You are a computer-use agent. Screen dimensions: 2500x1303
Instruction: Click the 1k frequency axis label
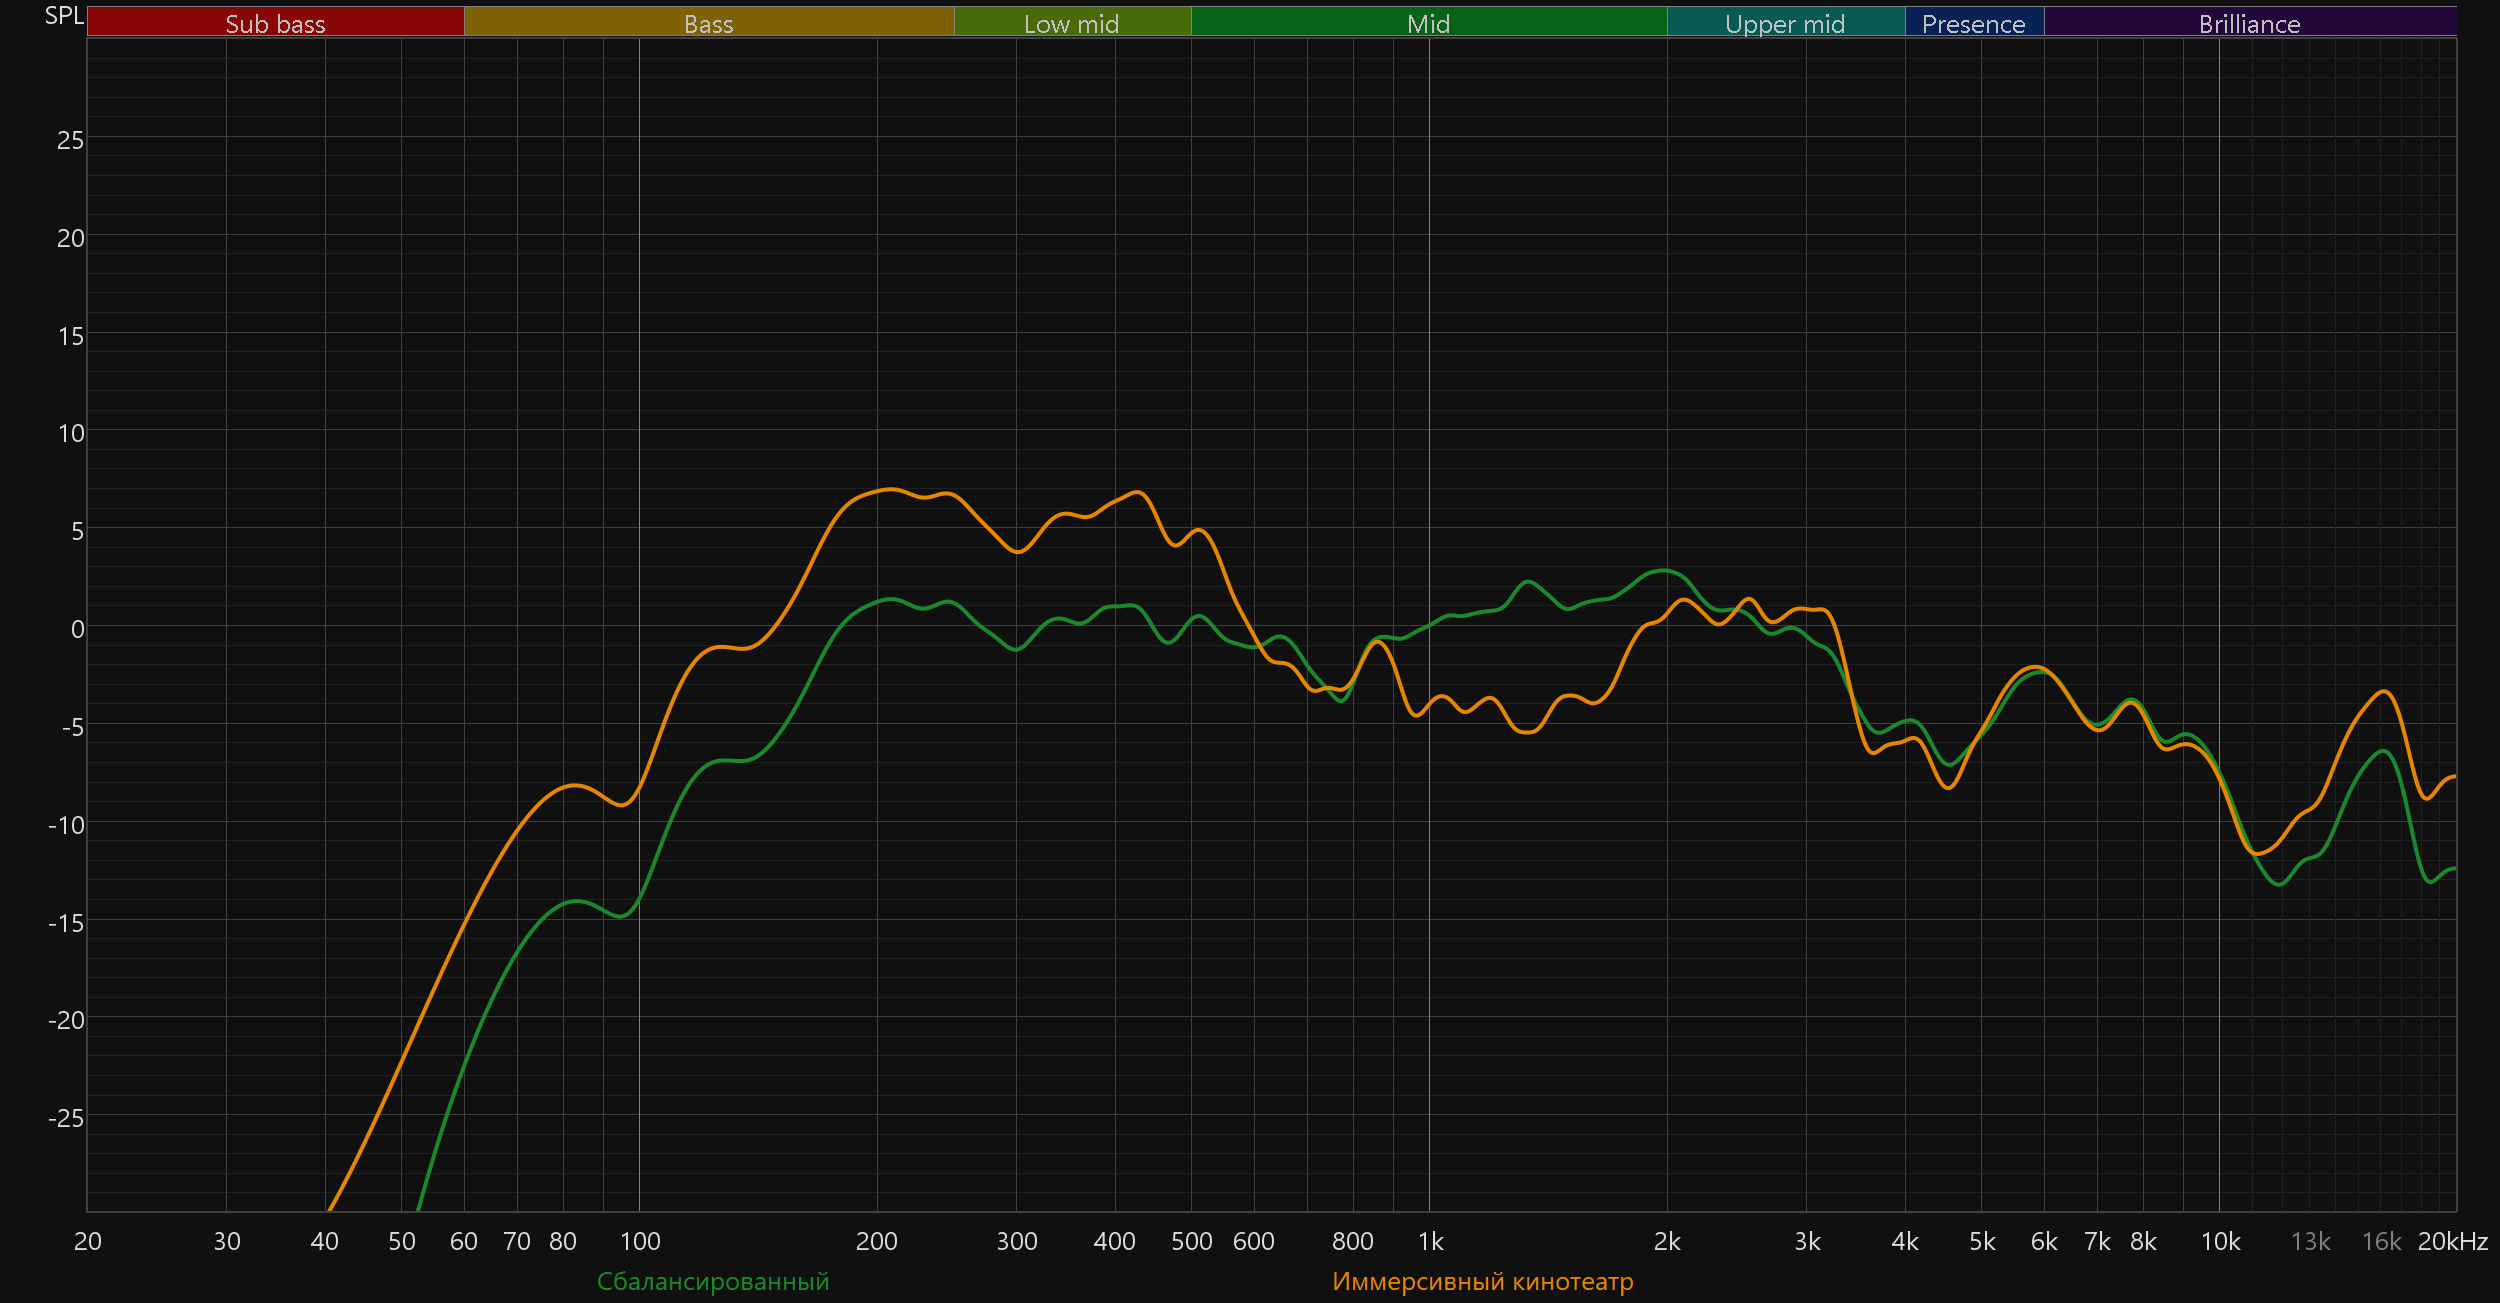(1430, 1241)
